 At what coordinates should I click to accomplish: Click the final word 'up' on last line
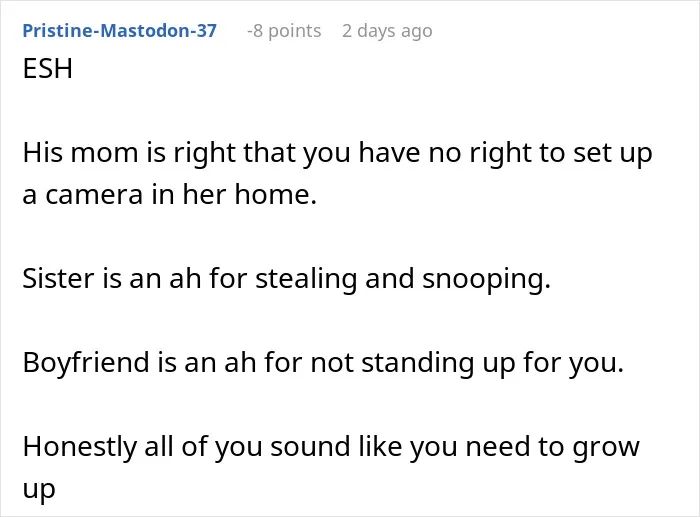tap(39, 490)
